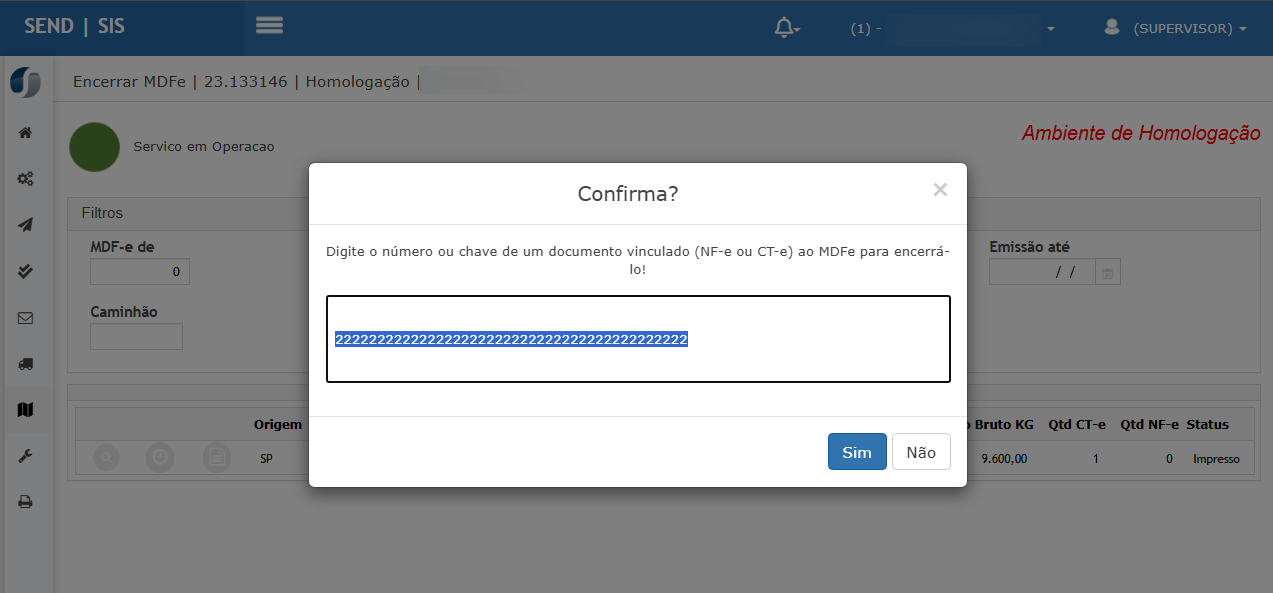Click the paper plane sidebar icon
The width and height of the screenshot is (1273, 593).
point(26,225)
